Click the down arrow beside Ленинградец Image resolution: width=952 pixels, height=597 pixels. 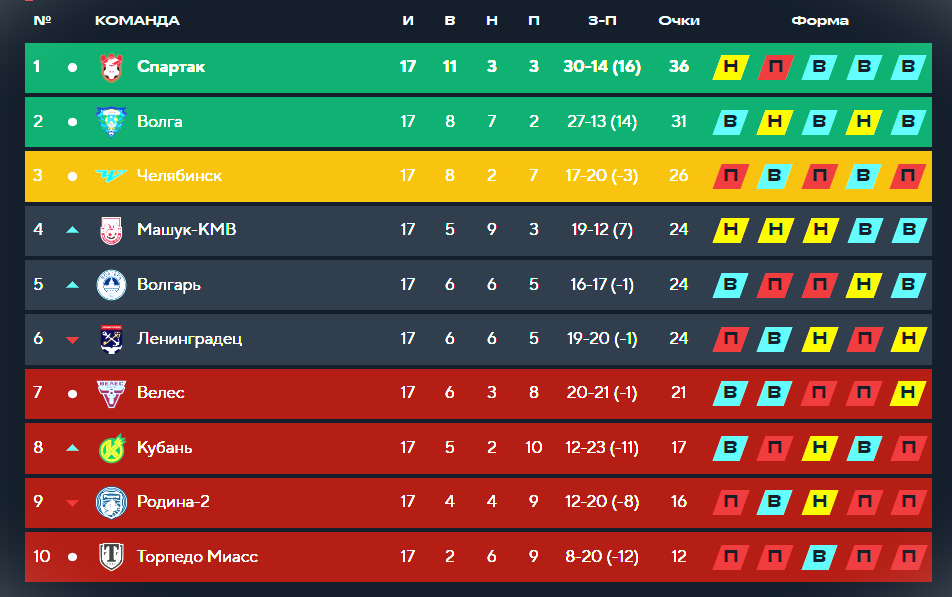[72, 339]
